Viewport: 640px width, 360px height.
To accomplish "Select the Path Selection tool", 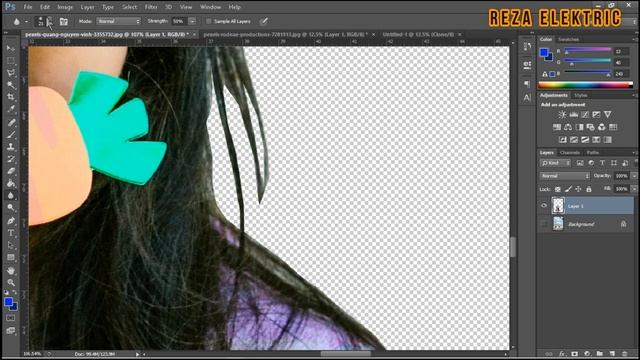I will pos(11,245).
